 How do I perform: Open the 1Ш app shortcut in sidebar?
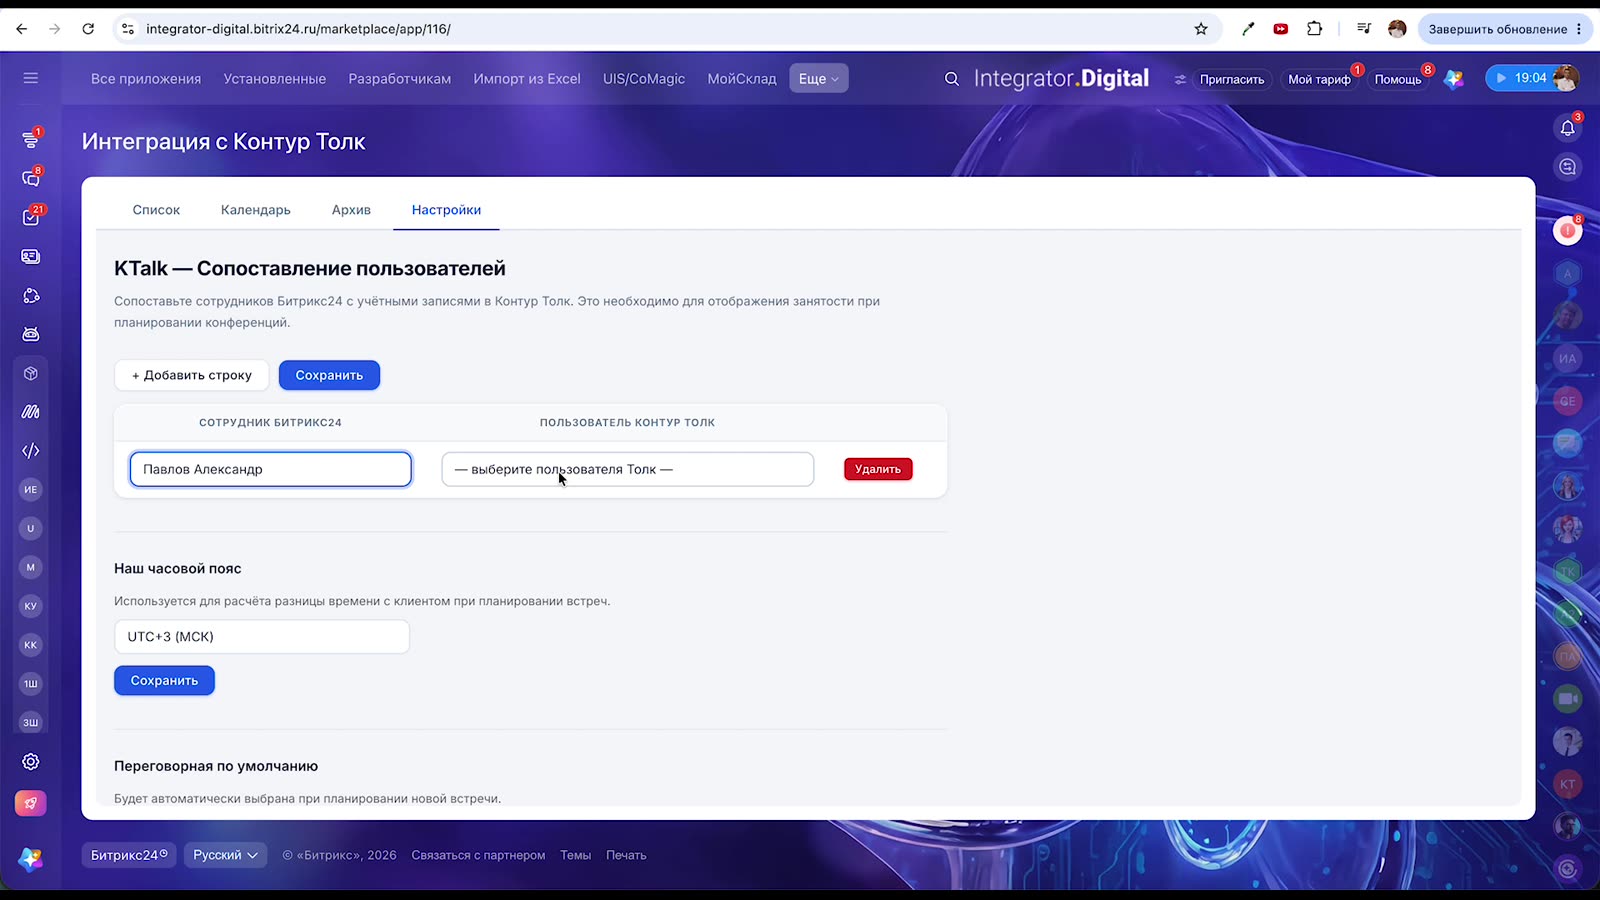pyautogui.click(x=31, y=684)
